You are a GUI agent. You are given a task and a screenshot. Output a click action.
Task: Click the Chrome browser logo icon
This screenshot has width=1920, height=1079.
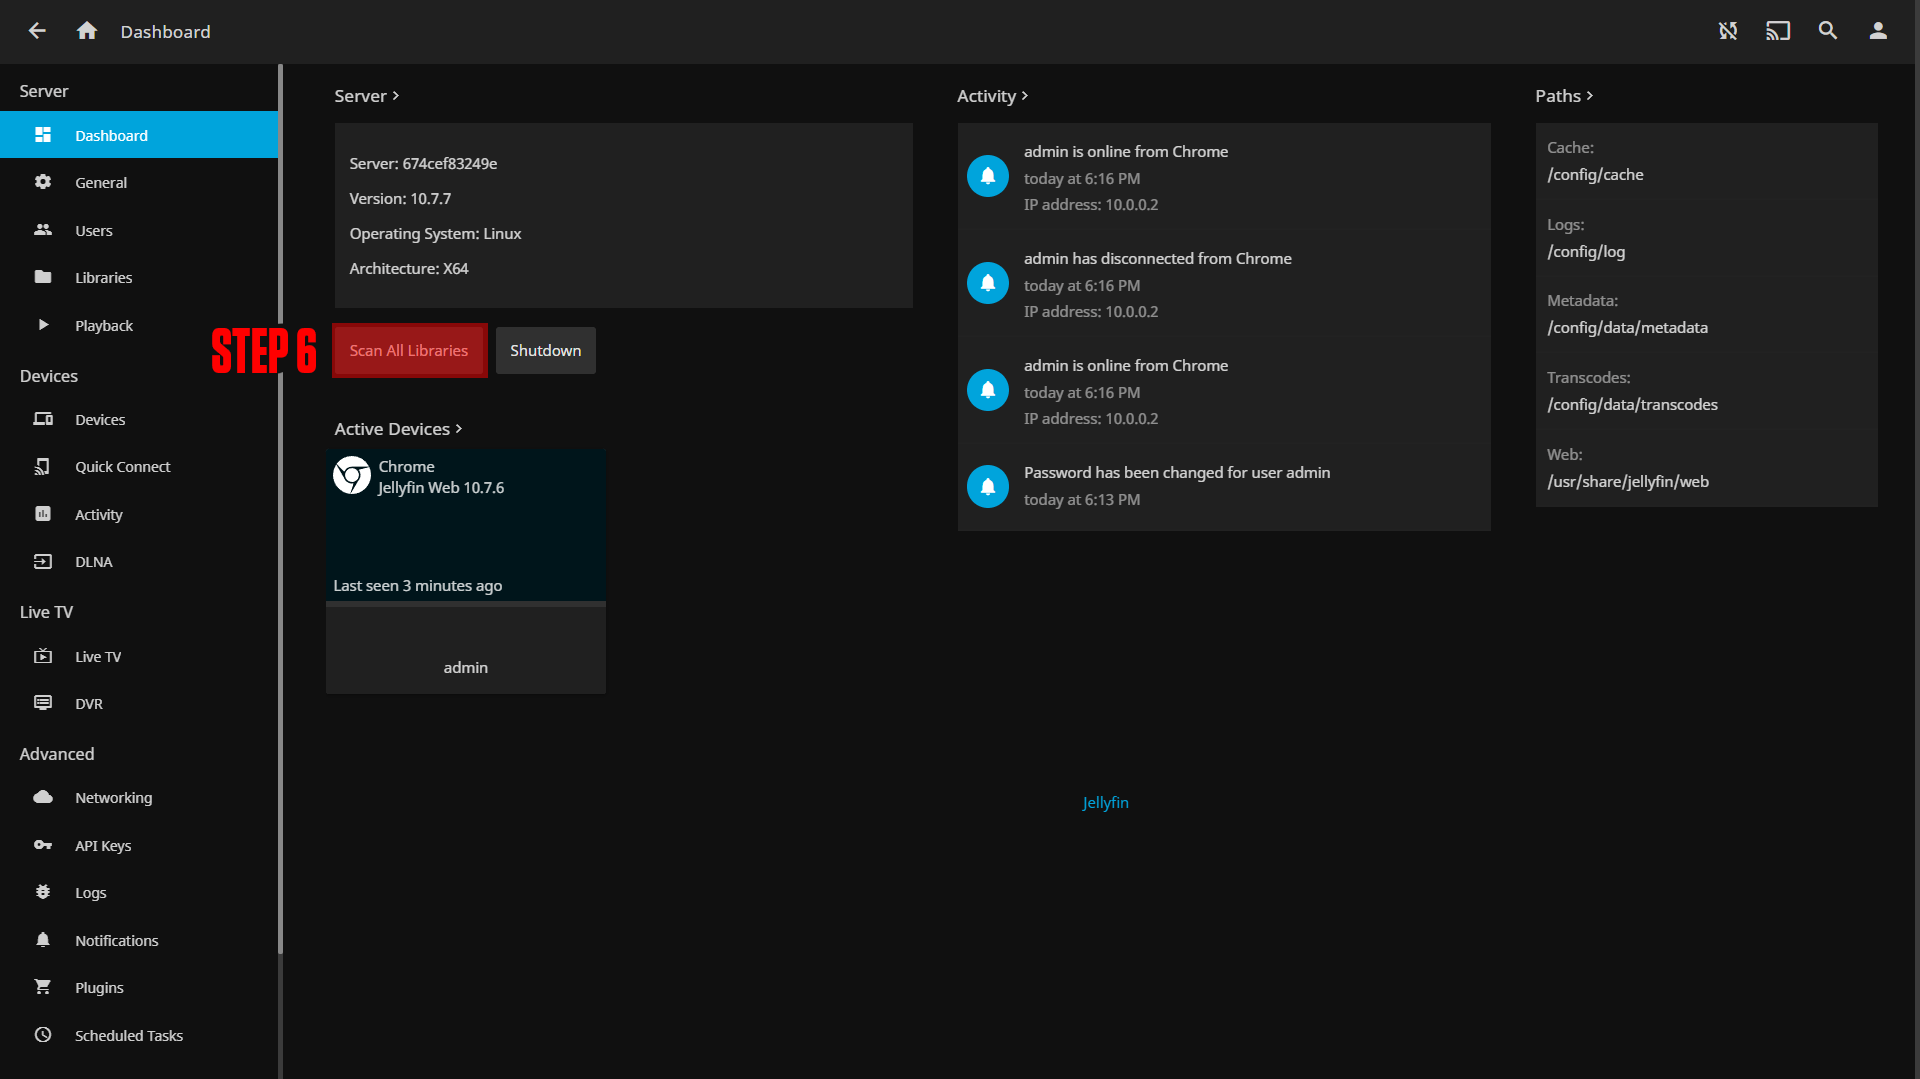(352, 475)
